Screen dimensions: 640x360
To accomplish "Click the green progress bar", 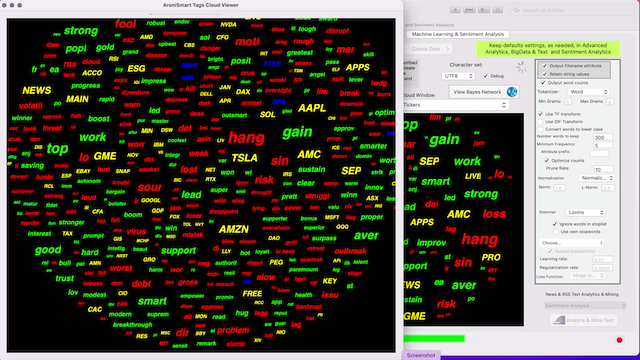I will (434, 338).
